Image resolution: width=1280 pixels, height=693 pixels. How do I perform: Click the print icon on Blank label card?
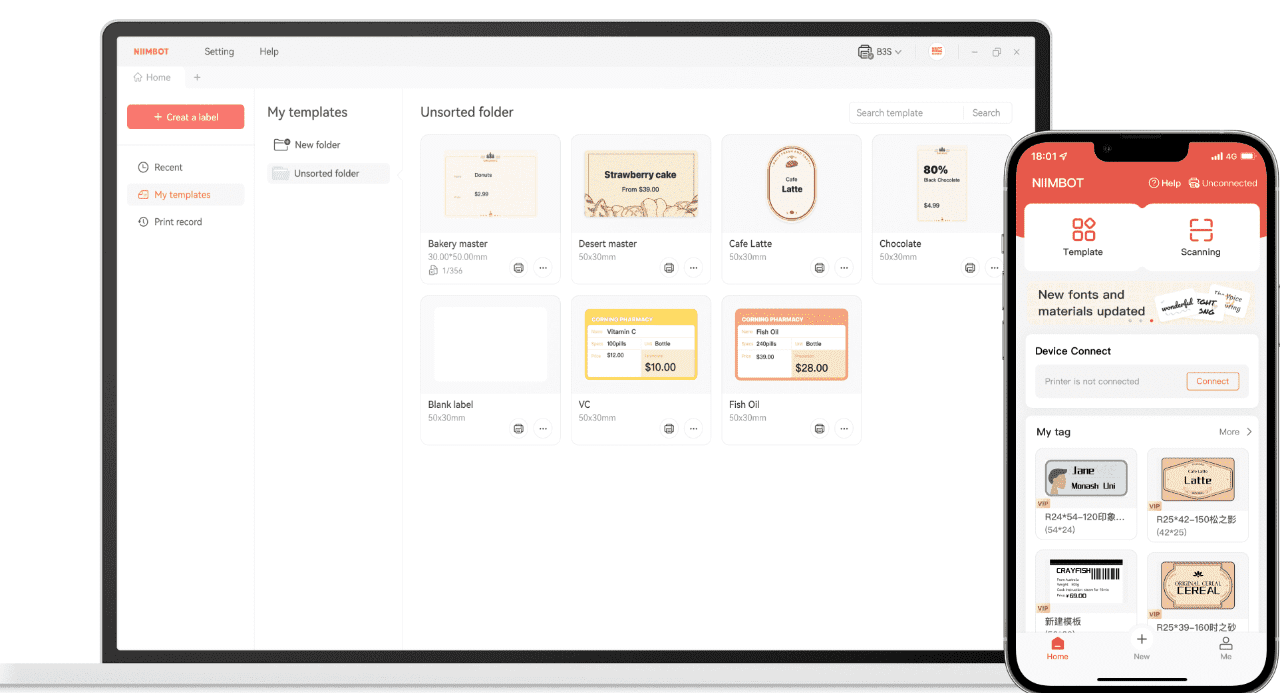[x=518, y=428]
